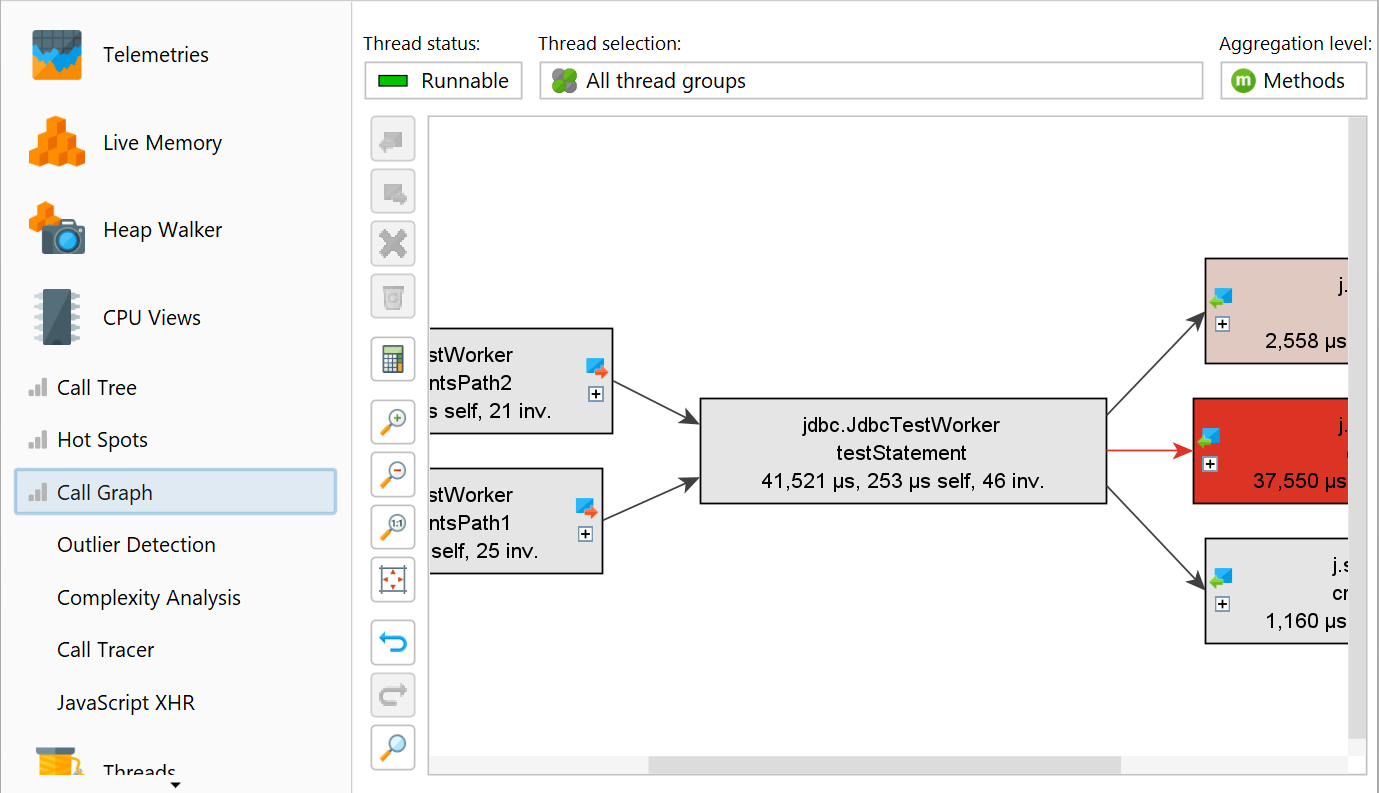The width and height of the screenshot is (1379, 793).
Task: Open the Aggregation level Methods dropdown
Action: (1293, 81)
